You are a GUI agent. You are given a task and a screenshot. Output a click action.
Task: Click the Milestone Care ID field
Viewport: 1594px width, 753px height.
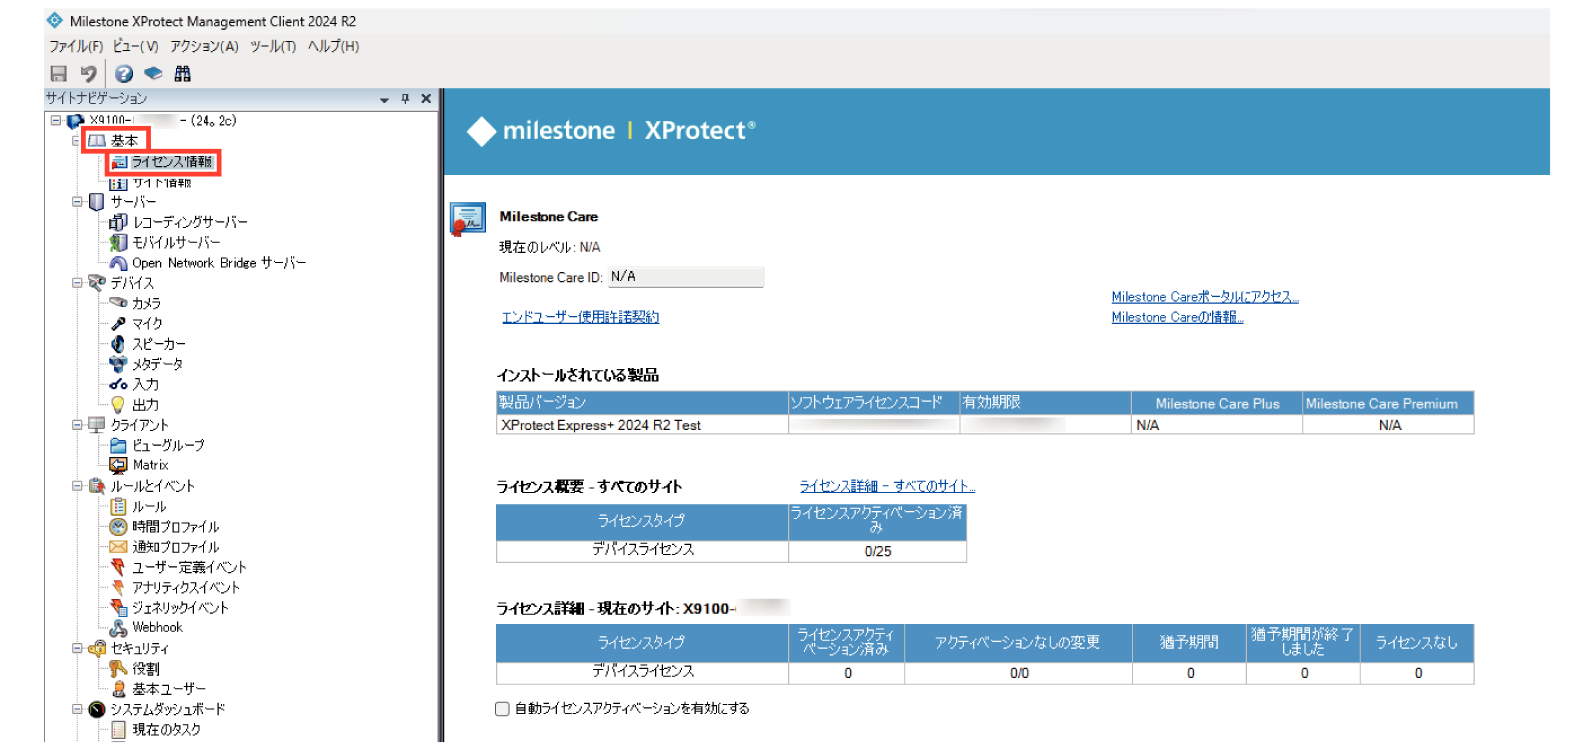686,277
